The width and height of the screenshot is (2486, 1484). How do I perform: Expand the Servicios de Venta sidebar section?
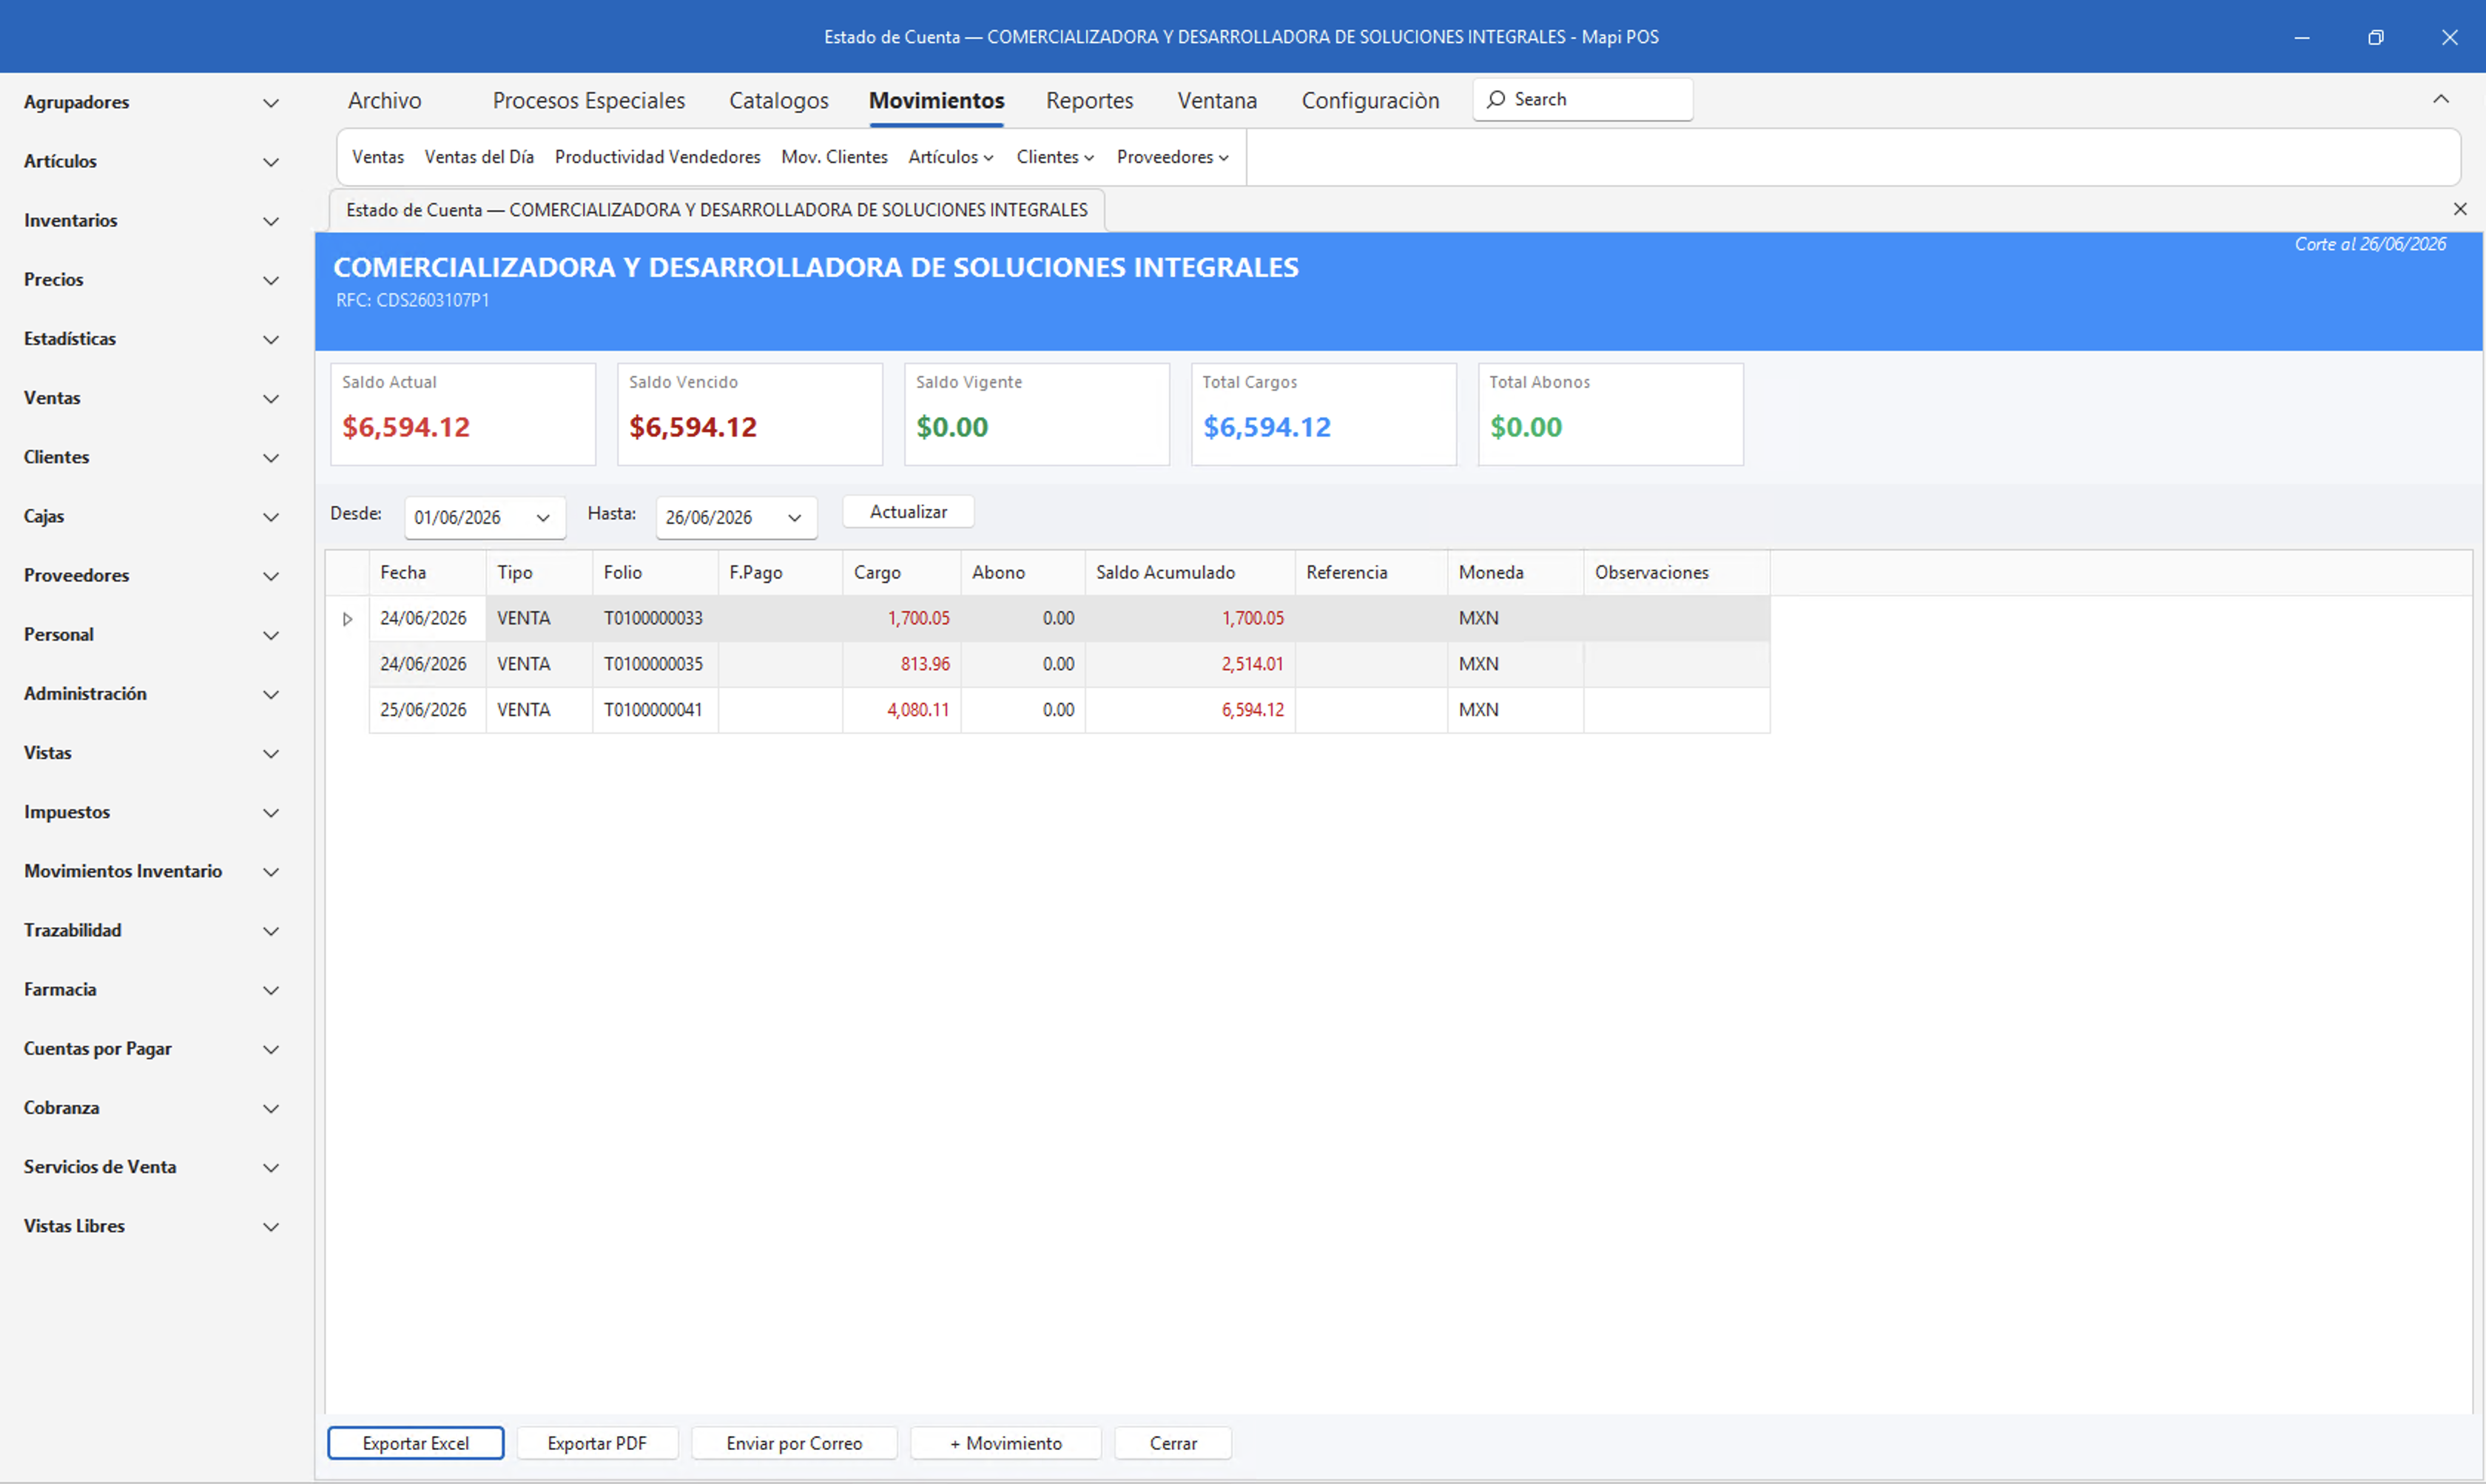point(271,1167)
